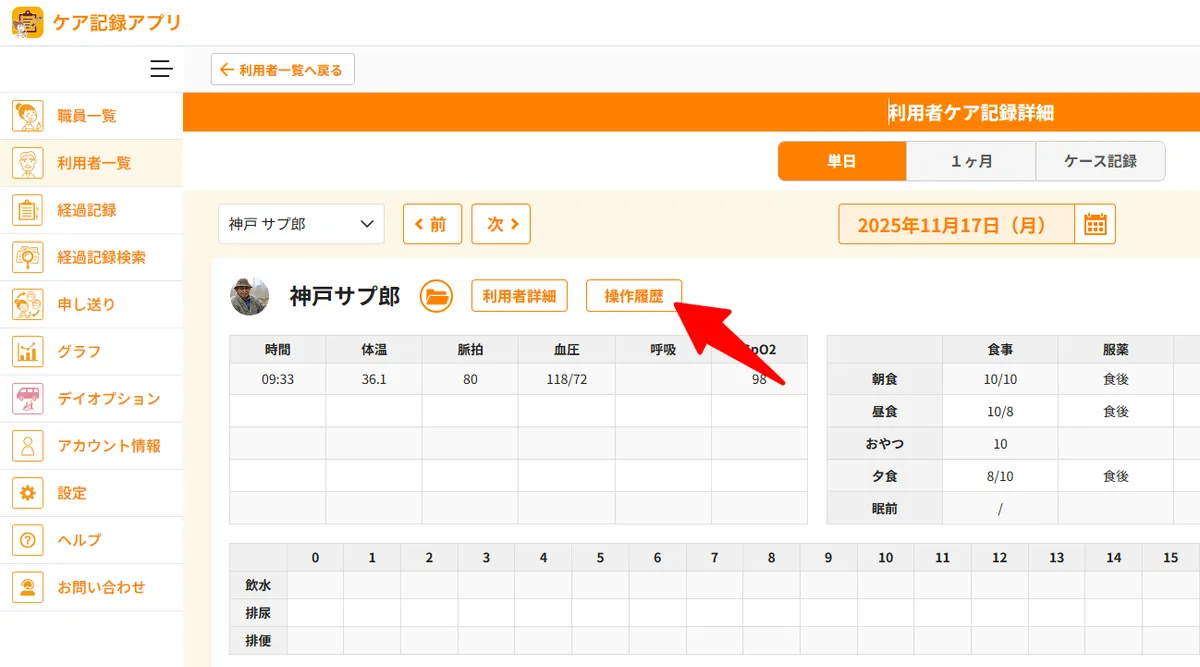Switch to the ケース記録 tab
Screen dimensions: 1200x667
pyautogui.click(x=1100, y=161)
